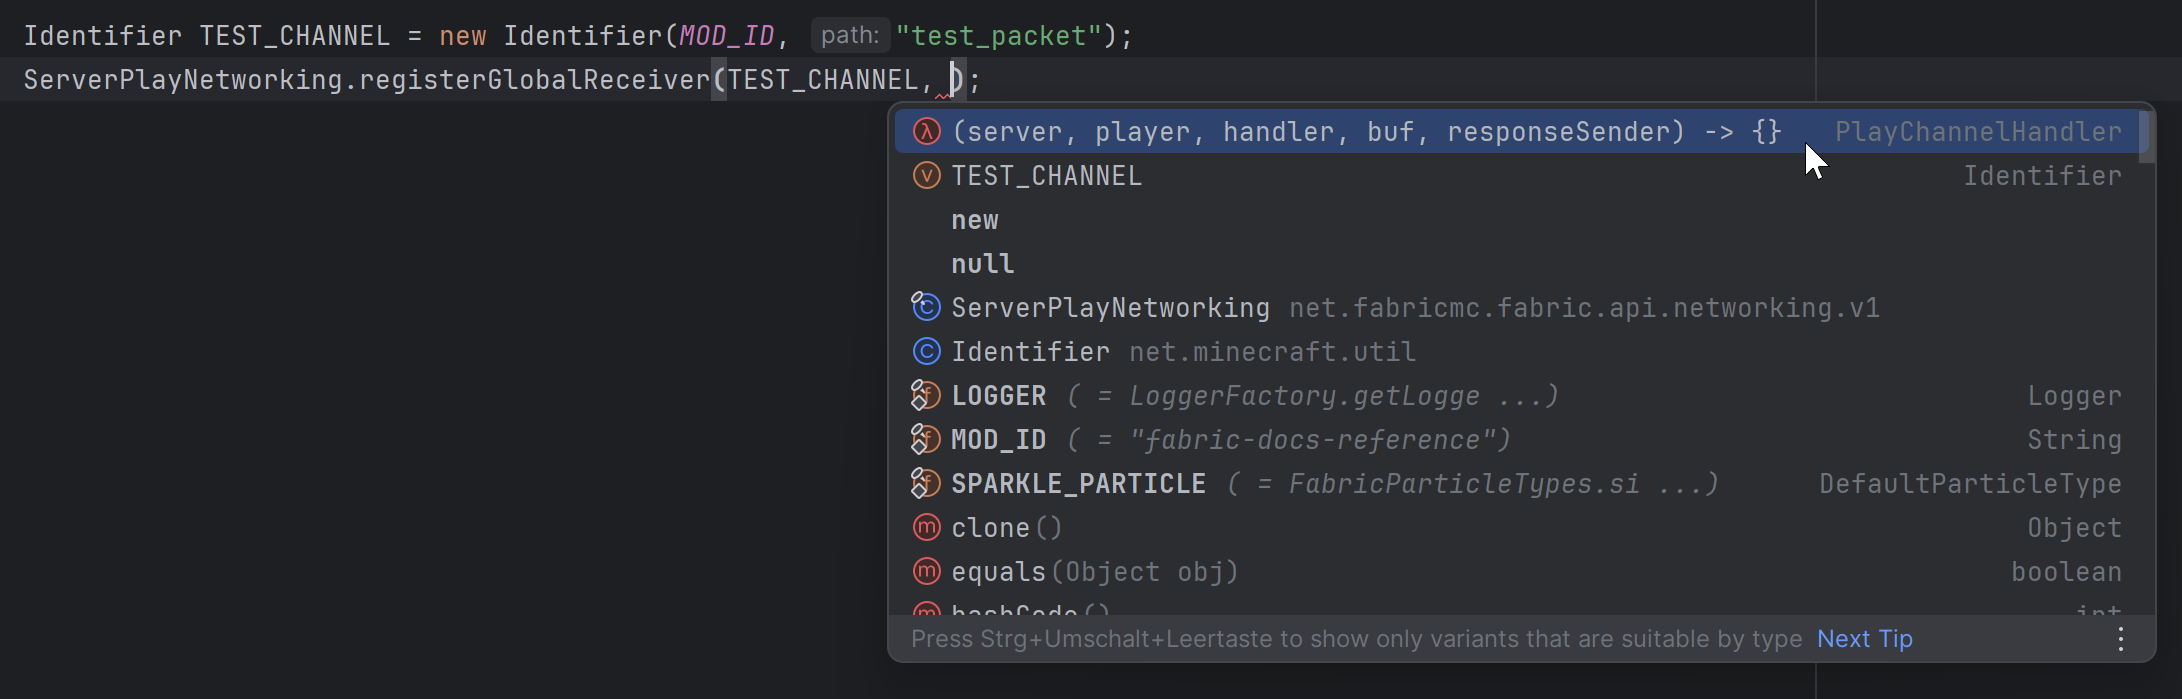Choose MOD_ID from the suggestion list
Viewport: 2182px width, 699px height.
[x=999, y=439]
